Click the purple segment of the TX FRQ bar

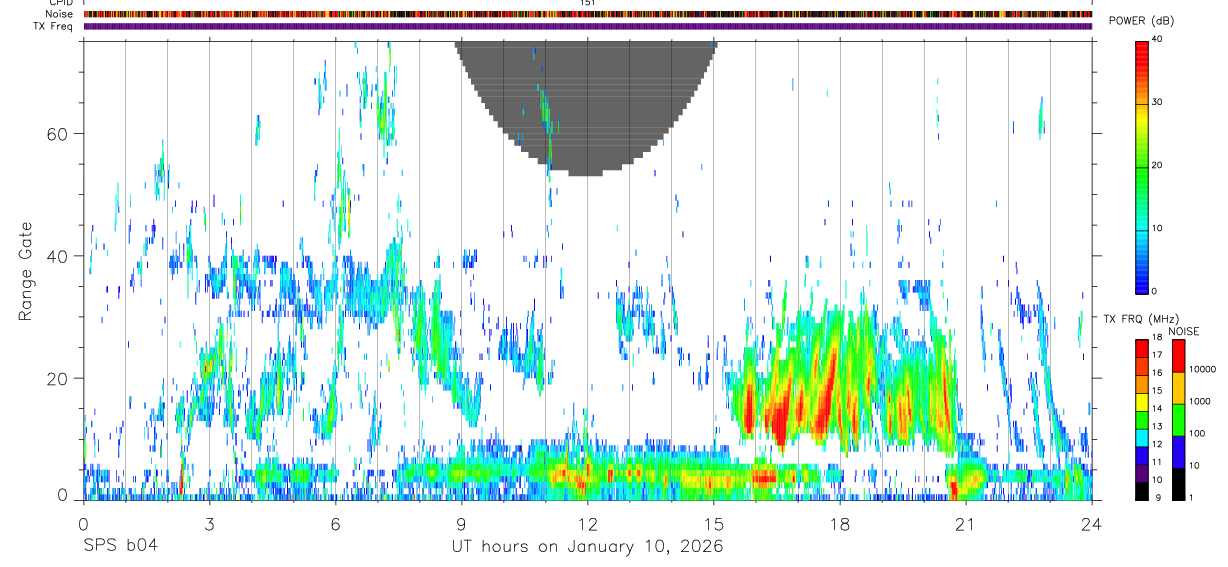tap(1141, 473)
